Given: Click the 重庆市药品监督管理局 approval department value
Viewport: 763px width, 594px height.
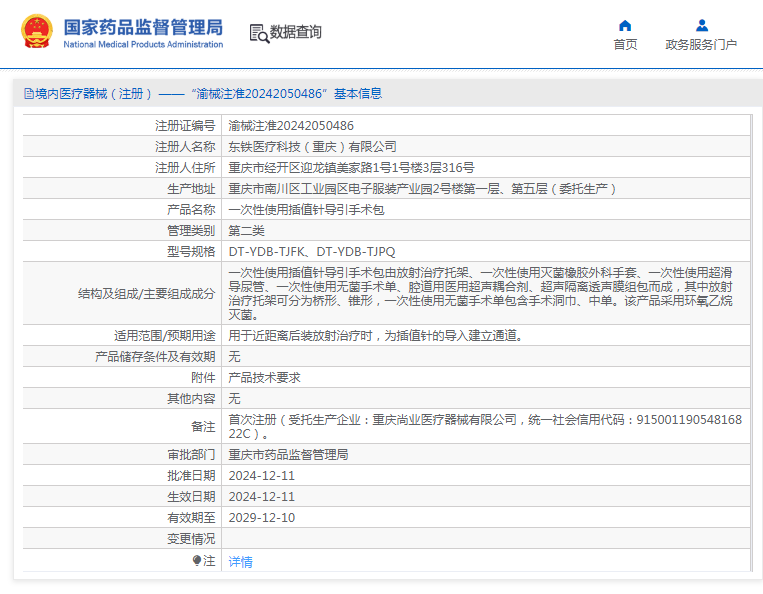Looking at the screenshot, I should click(x=288, y=454).
